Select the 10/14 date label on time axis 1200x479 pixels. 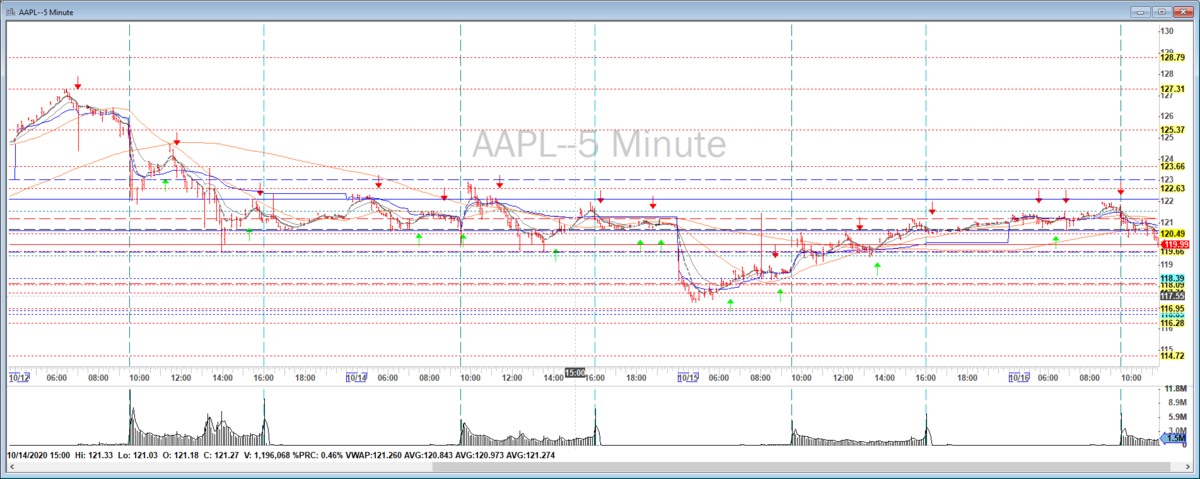(356, 377)
